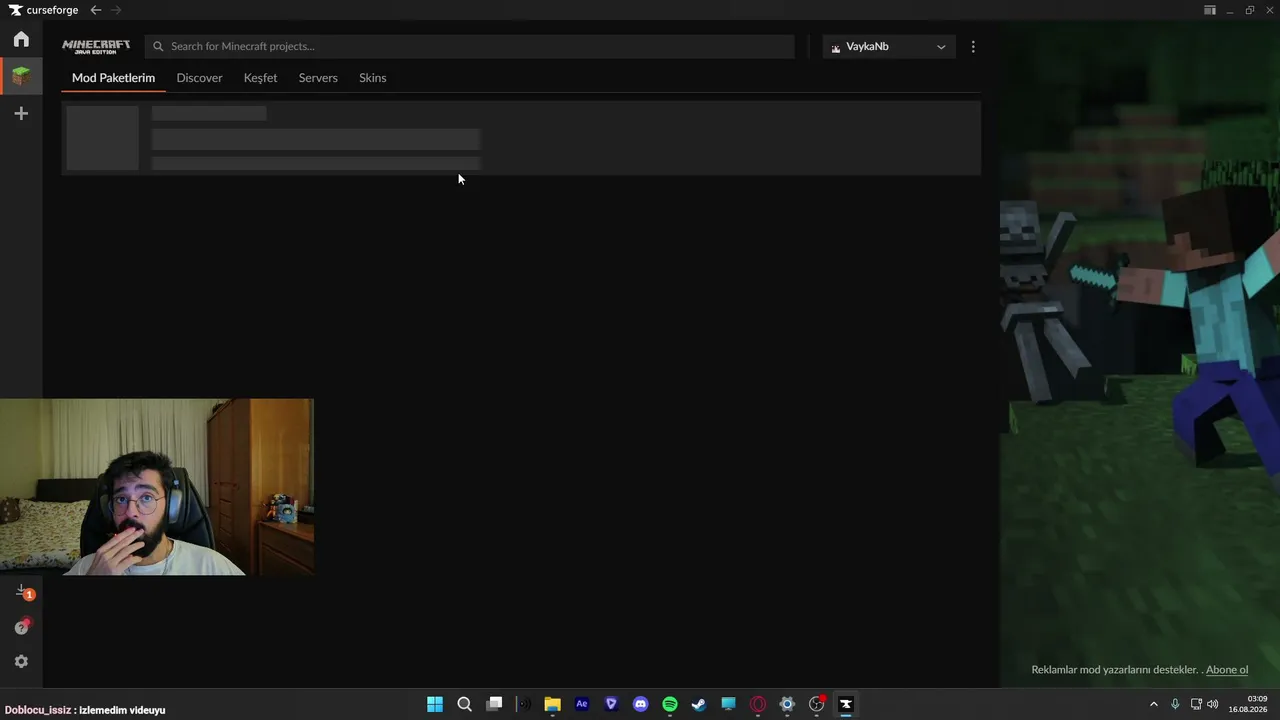The height and width of the screenshot is (720, 1280).
Task: Open the downloads icon with notification badge
Action: coord(23,593)
